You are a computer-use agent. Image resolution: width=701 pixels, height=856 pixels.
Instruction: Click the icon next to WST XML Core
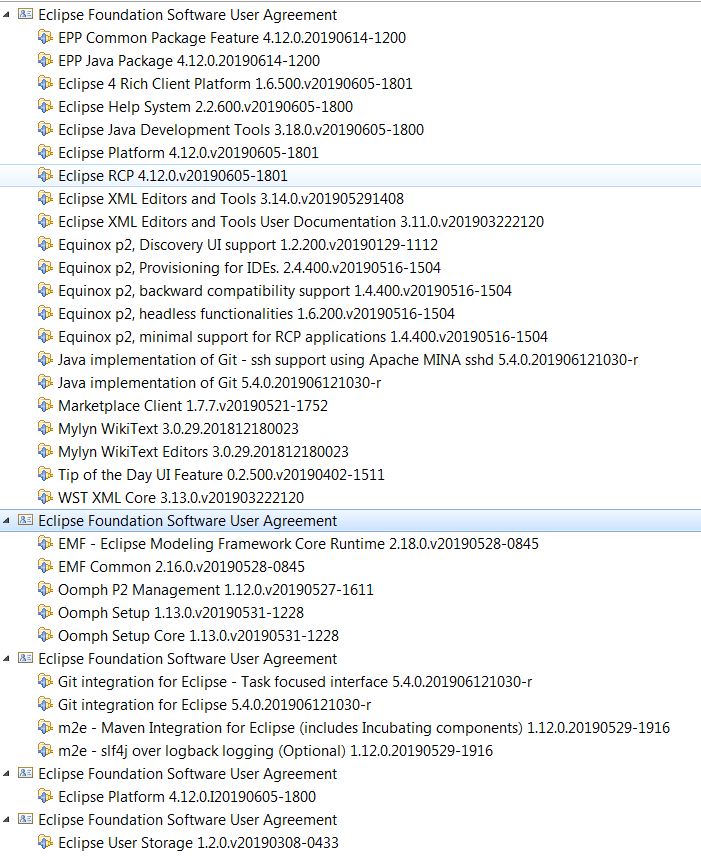[x=44, y=497]
